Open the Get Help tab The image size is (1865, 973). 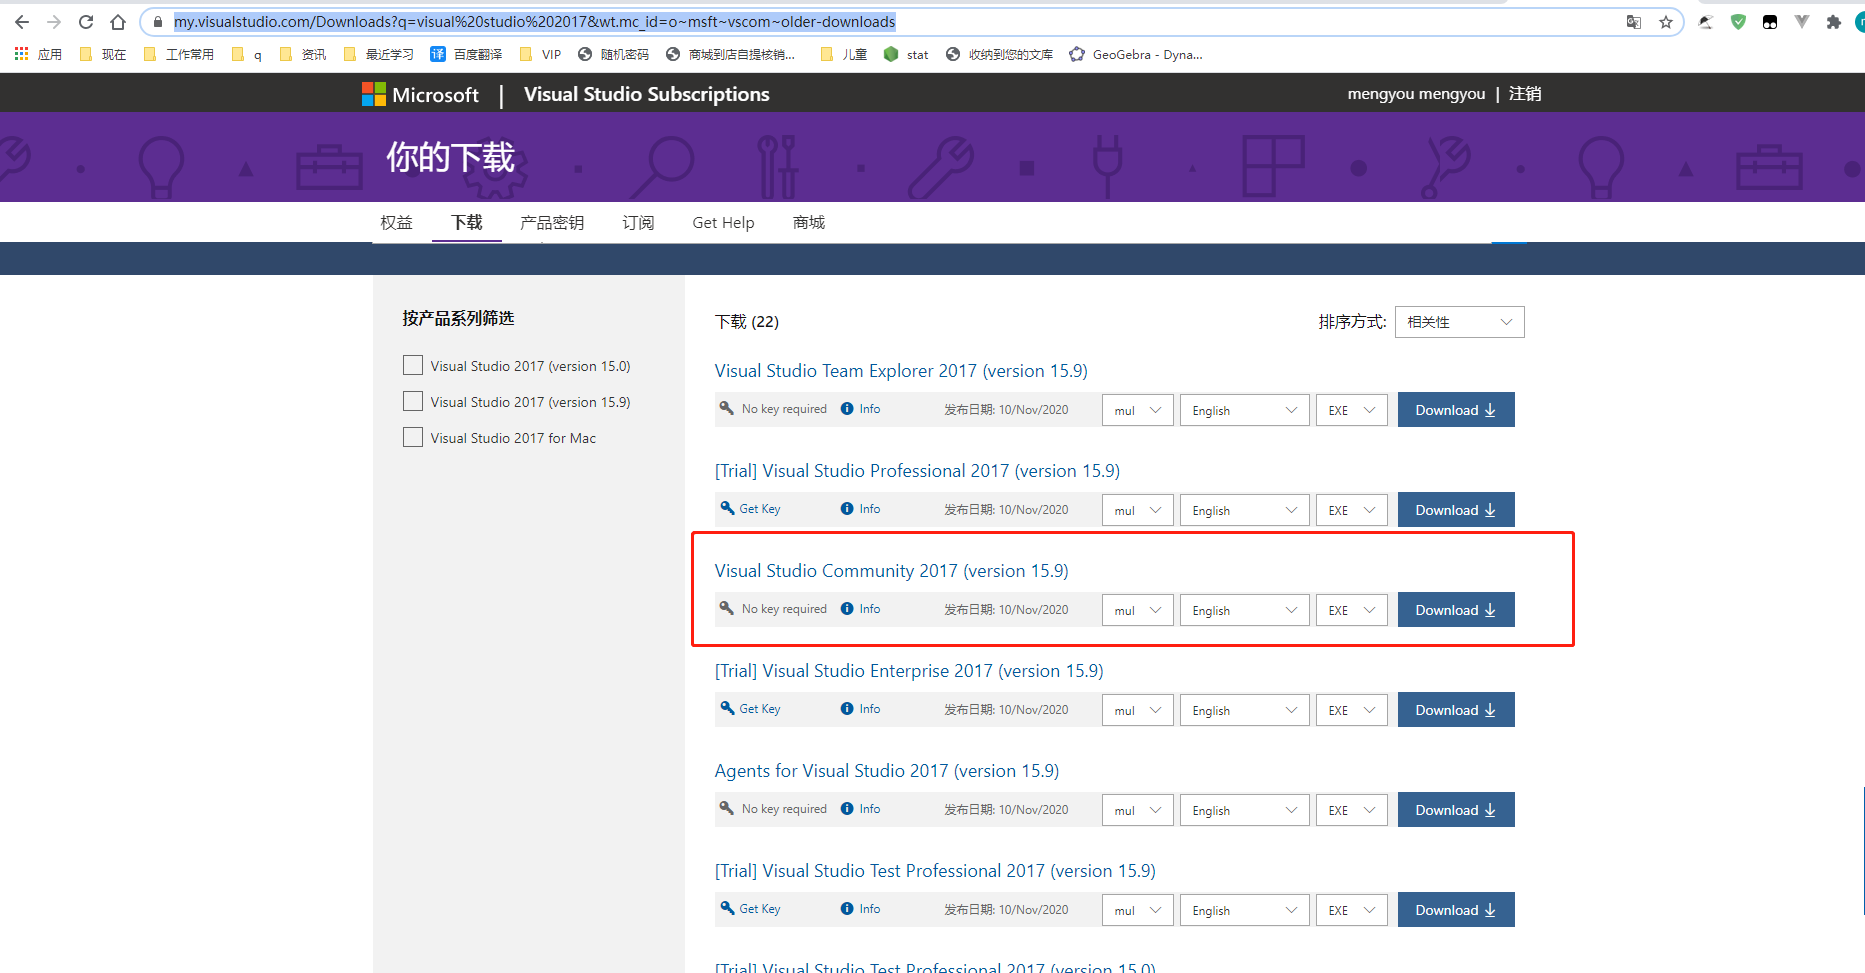coord(723,222)
